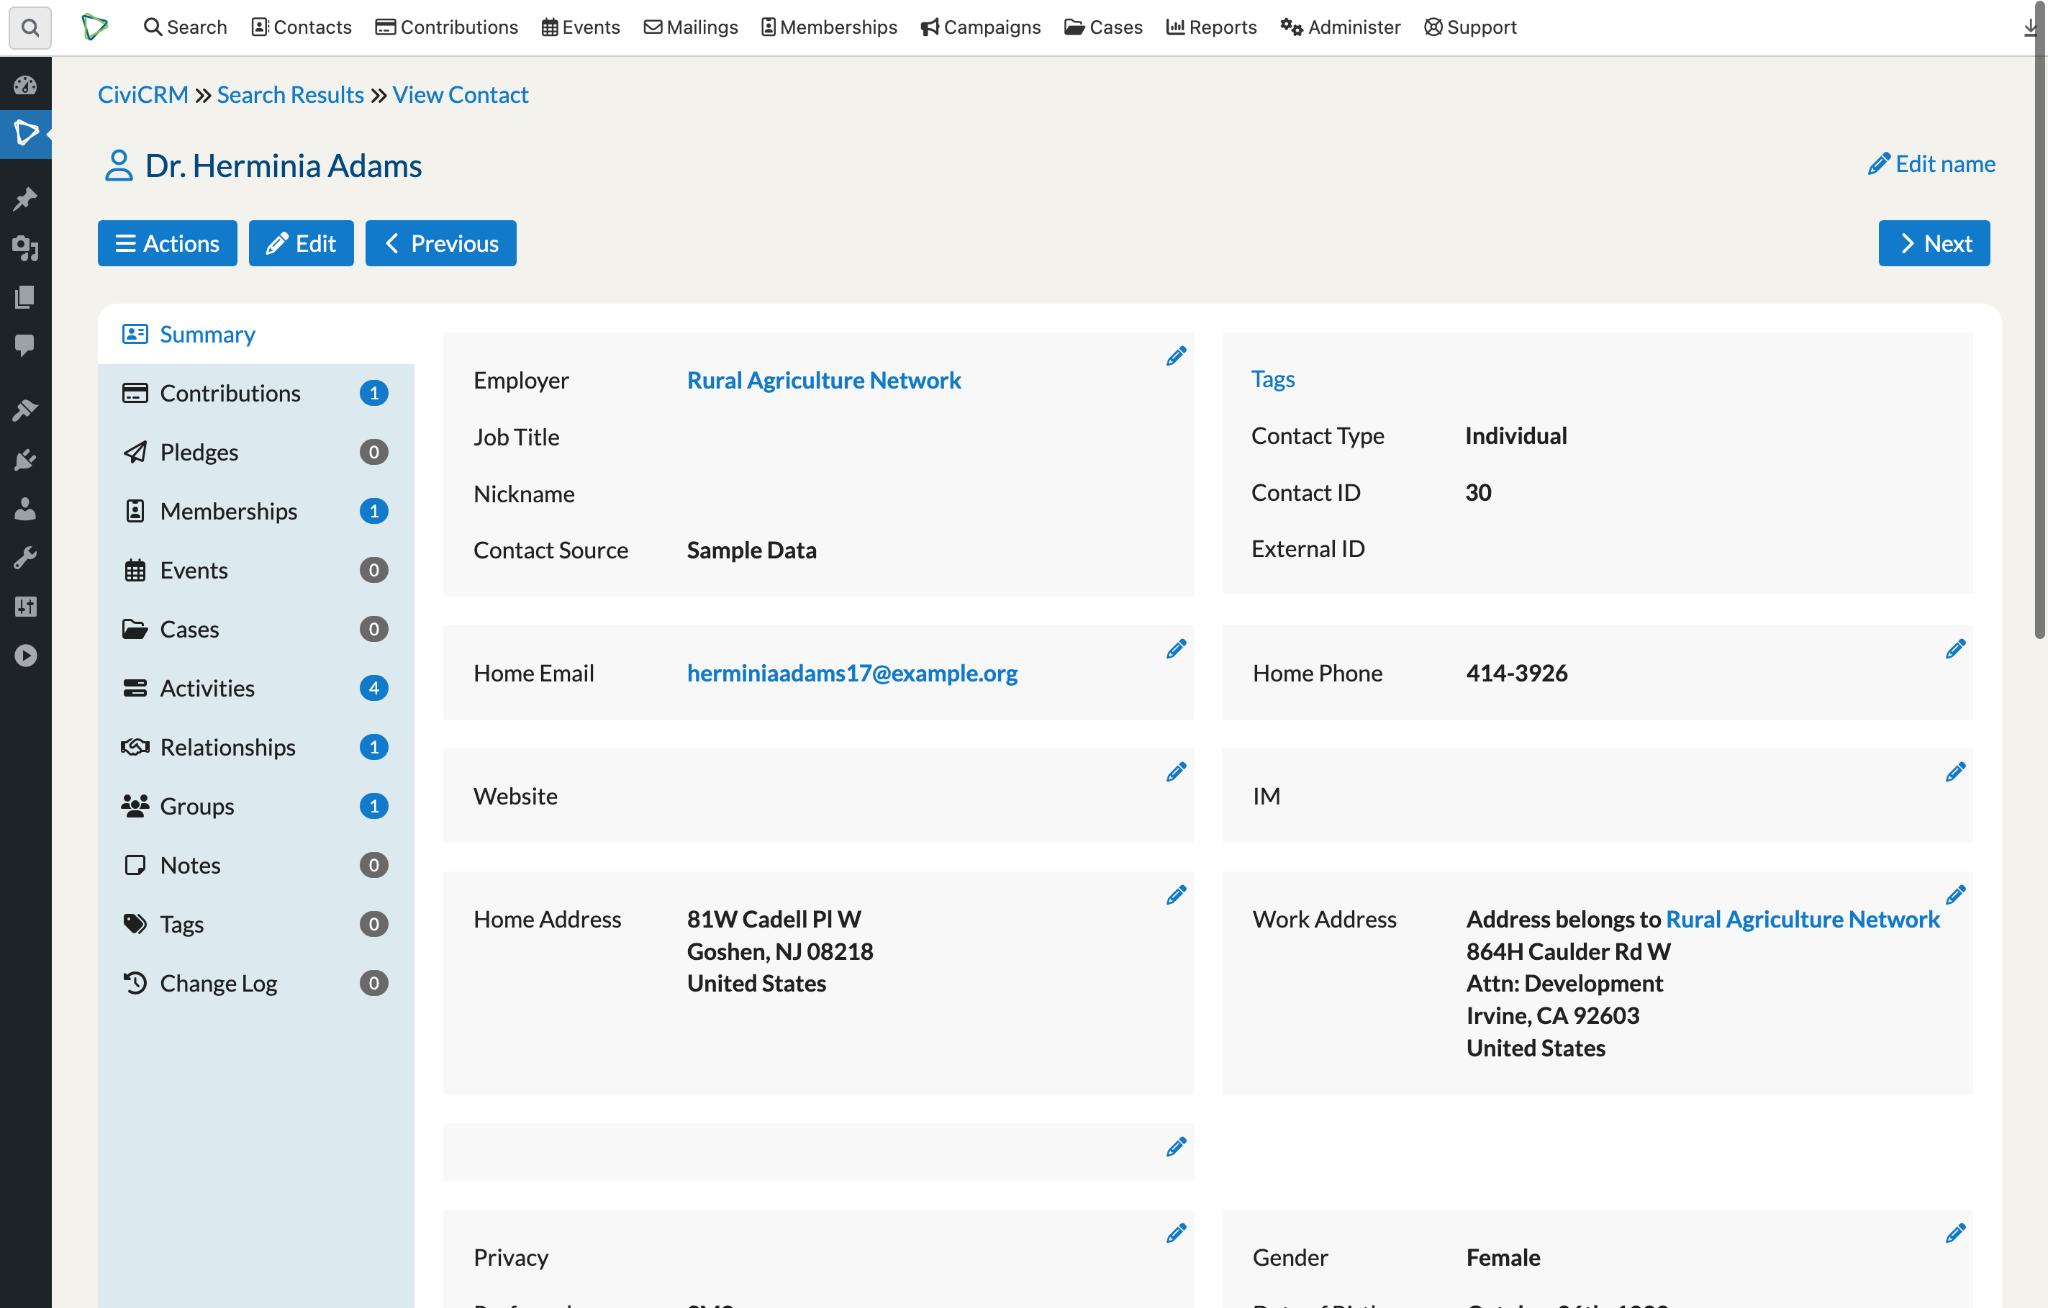Open the Contacts menu

(301, 27)
